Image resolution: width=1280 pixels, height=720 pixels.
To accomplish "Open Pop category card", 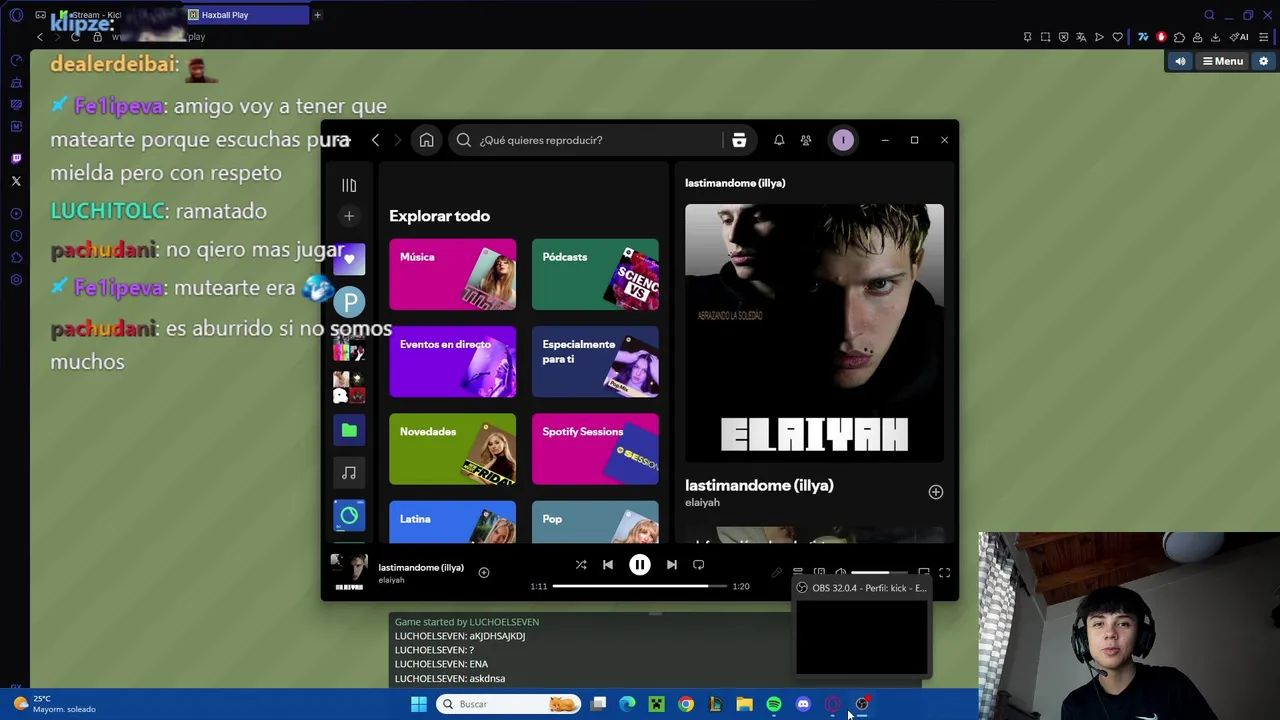I will 595,522.
